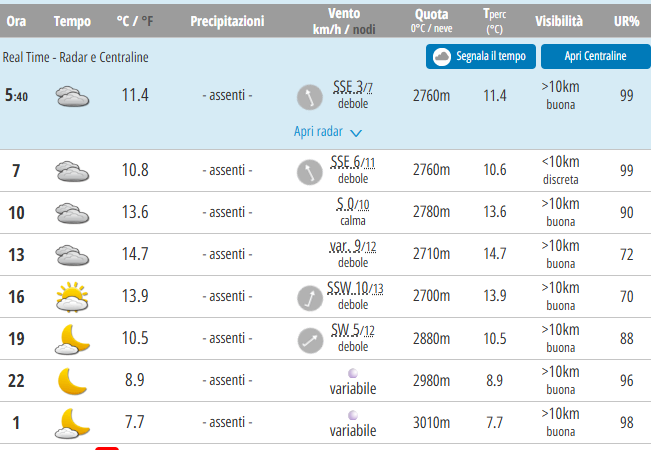
Task: Switch wind speed unit to nodi
Action: pos(368,29)
